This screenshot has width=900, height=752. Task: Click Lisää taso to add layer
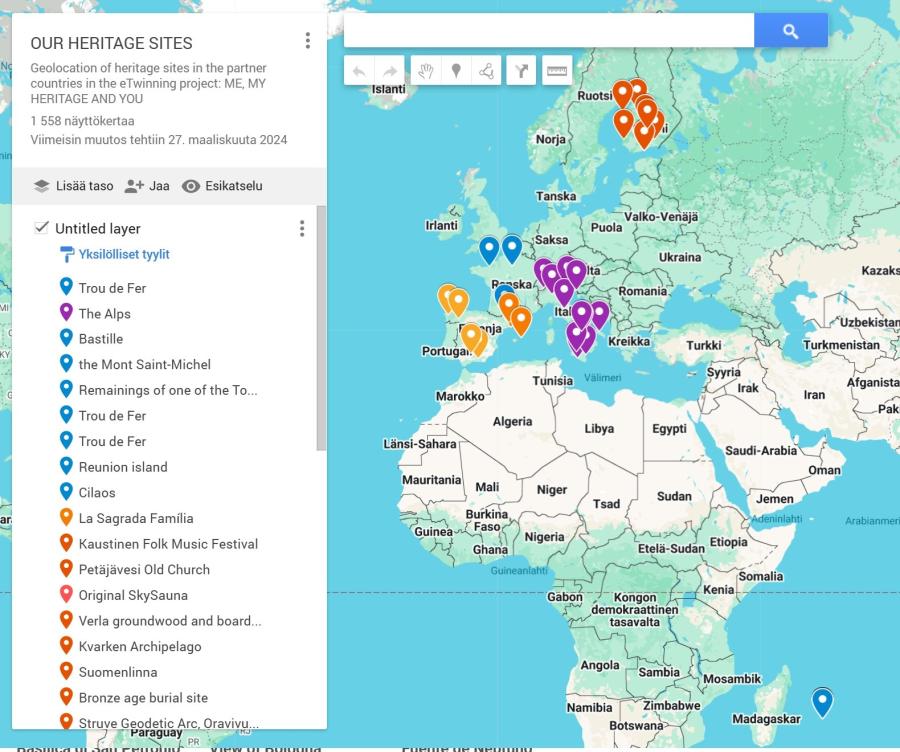coord(73,186)
